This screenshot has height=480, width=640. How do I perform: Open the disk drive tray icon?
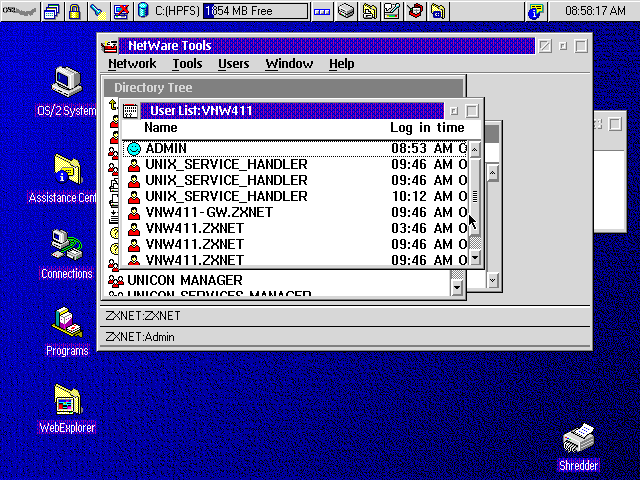coord(346,11)
